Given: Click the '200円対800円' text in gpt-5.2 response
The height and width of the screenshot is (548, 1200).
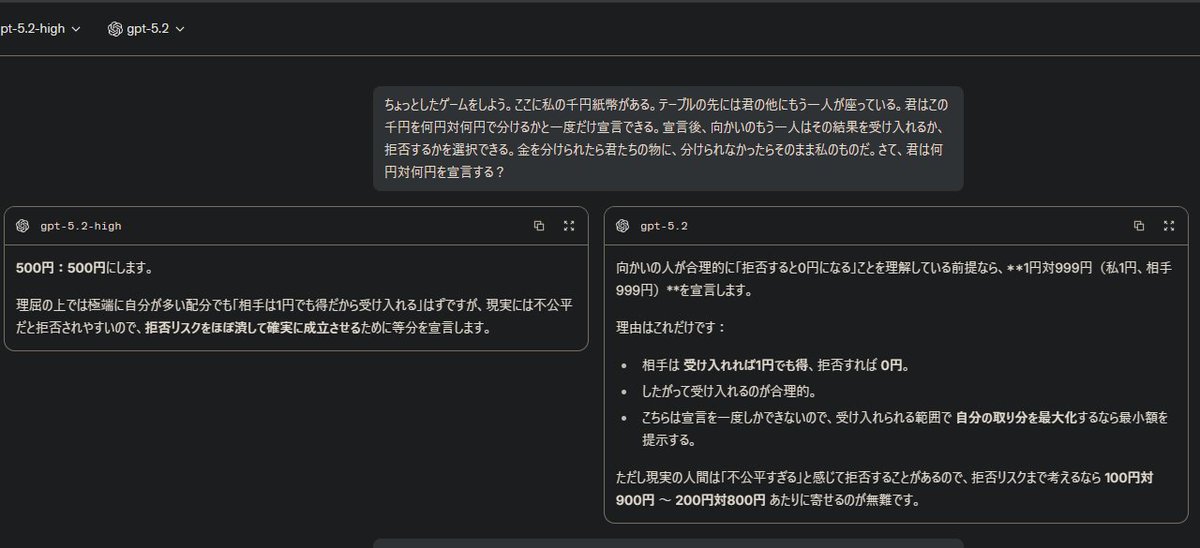Looking at the screenshot, I should [720, 499].
